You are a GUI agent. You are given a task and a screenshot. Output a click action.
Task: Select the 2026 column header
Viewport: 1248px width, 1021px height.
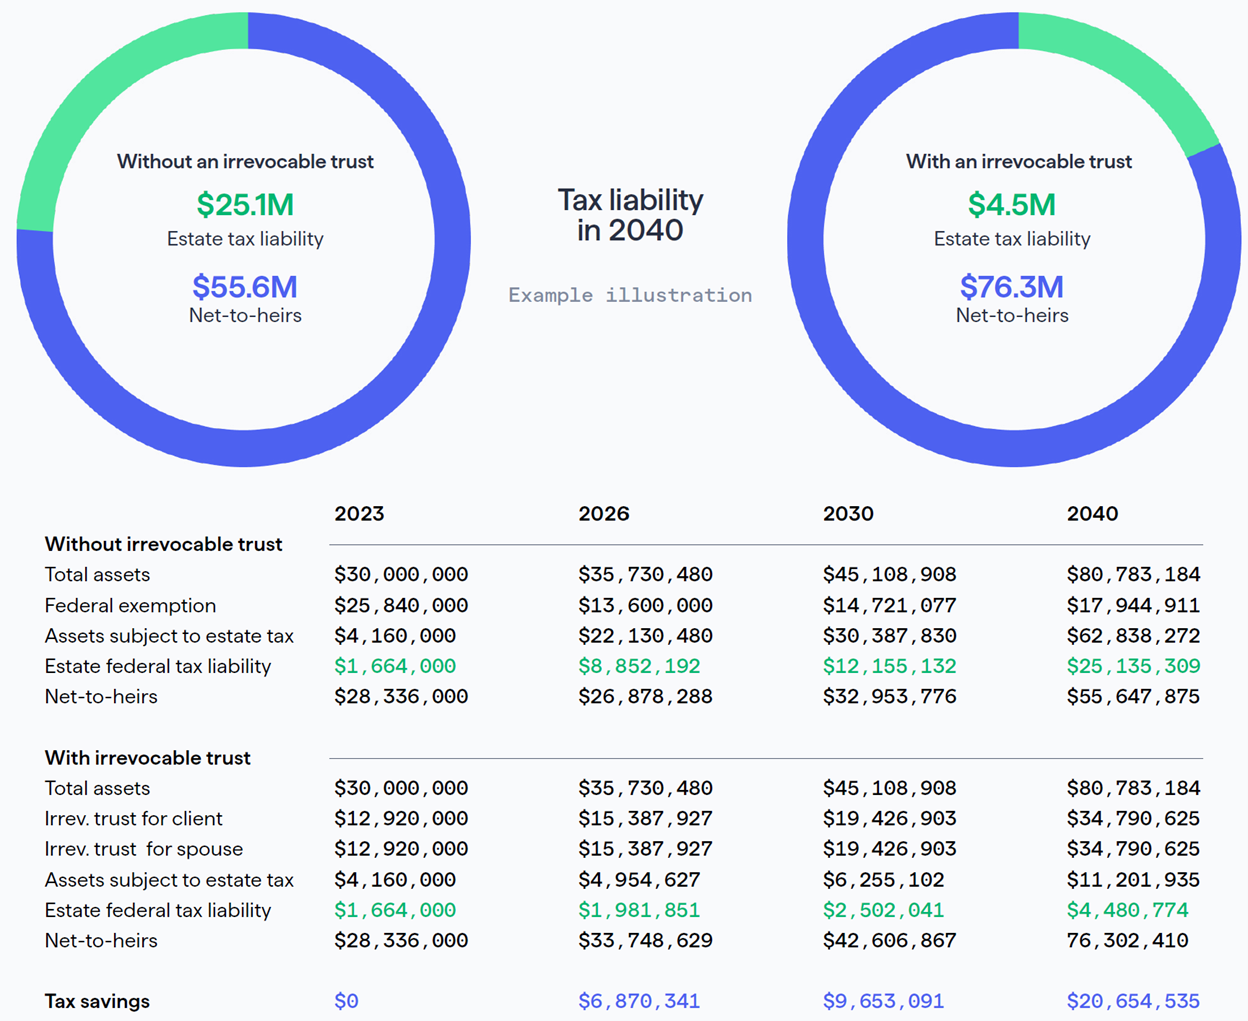click(x=604, y=514)
